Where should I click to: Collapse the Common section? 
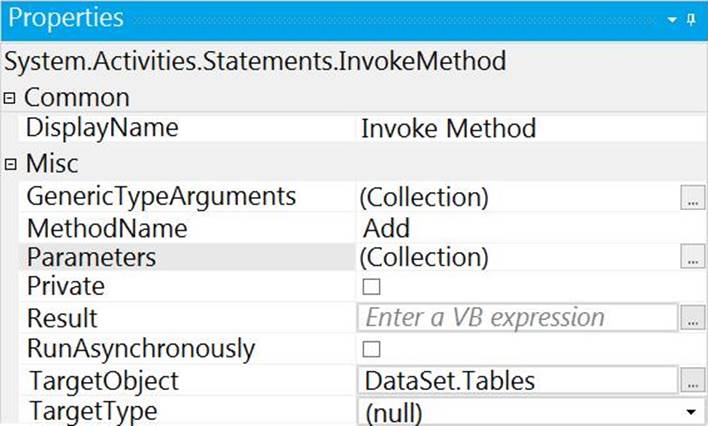10,97
